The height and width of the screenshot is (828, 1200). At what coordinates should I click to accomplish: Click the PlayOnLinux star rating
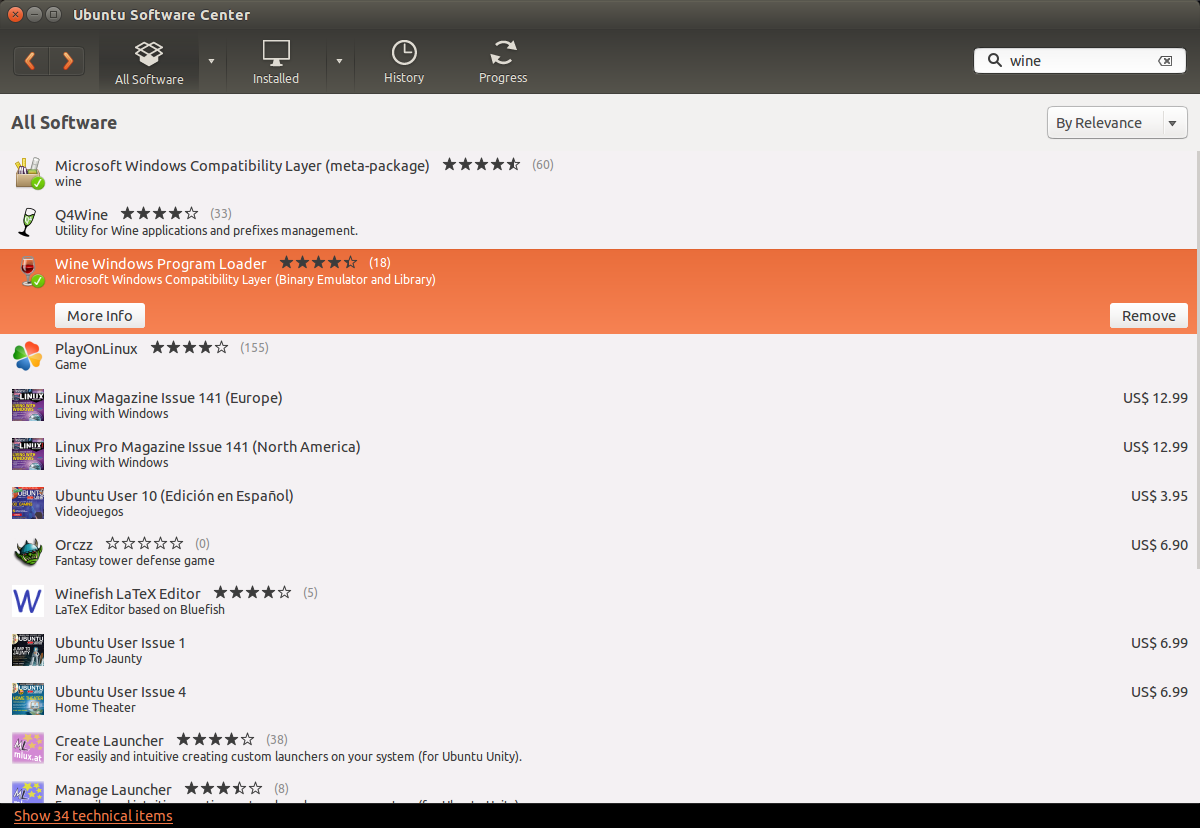tap(189, 347)
